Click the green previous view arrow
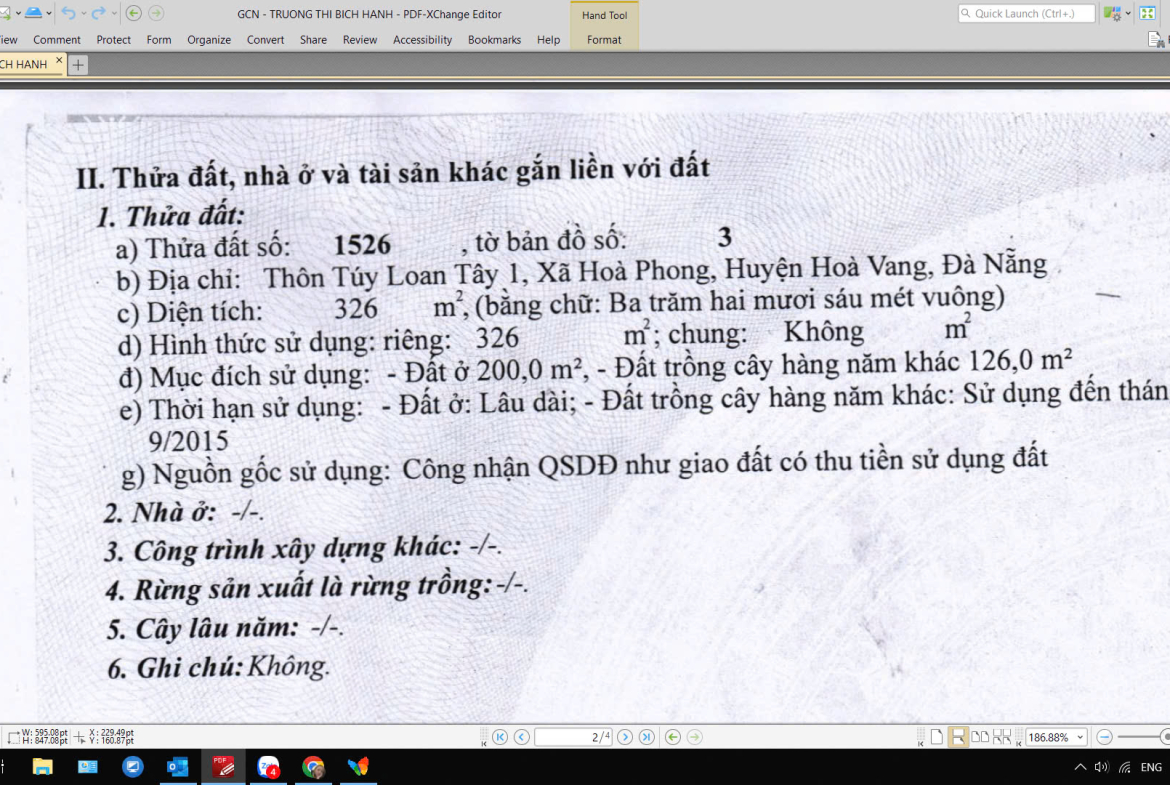This screenshot has width=1170, height=785. coord(673,737)
